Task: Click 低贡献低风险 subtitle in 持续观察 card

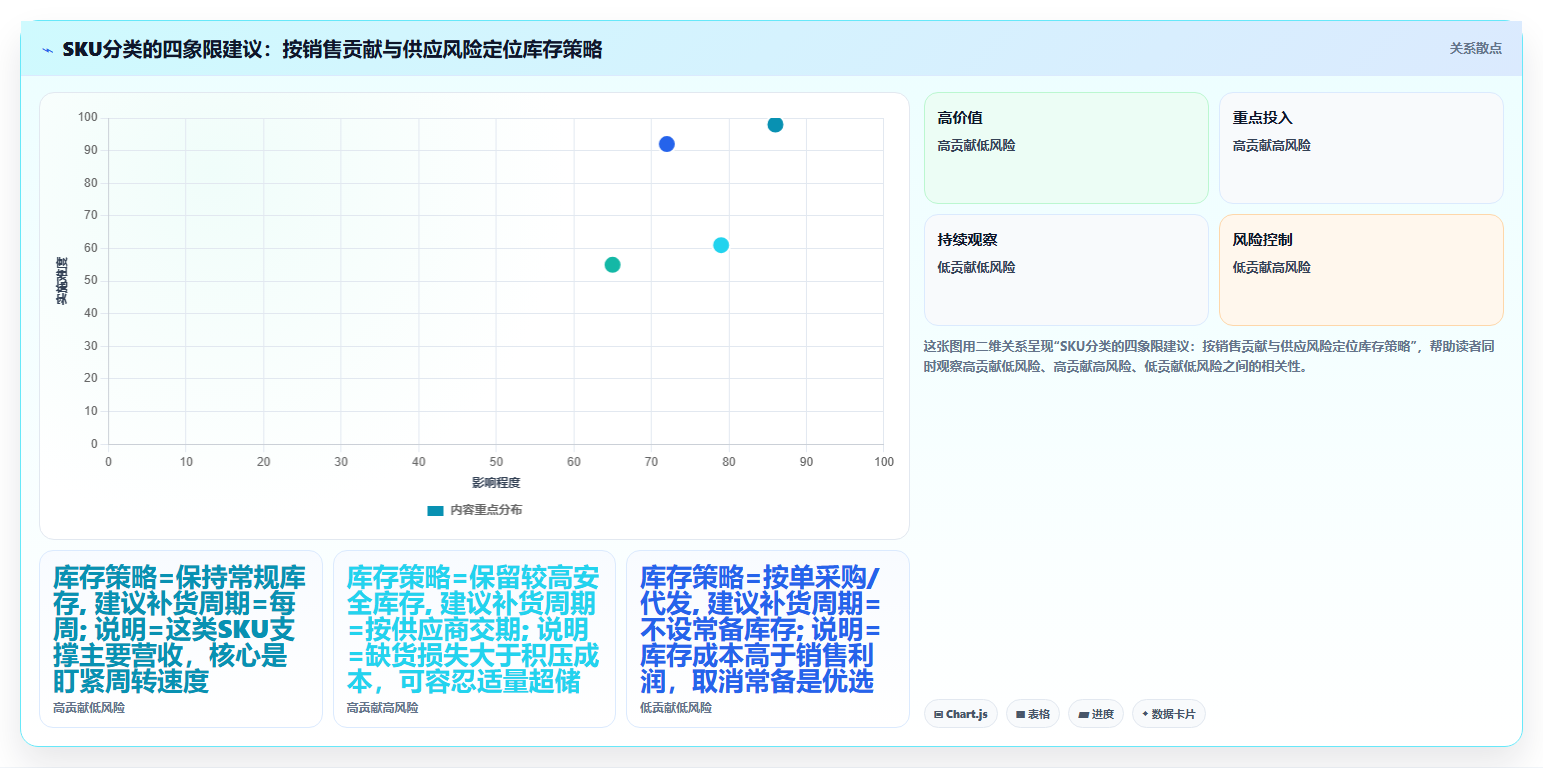Action: [x=976, y=268]
